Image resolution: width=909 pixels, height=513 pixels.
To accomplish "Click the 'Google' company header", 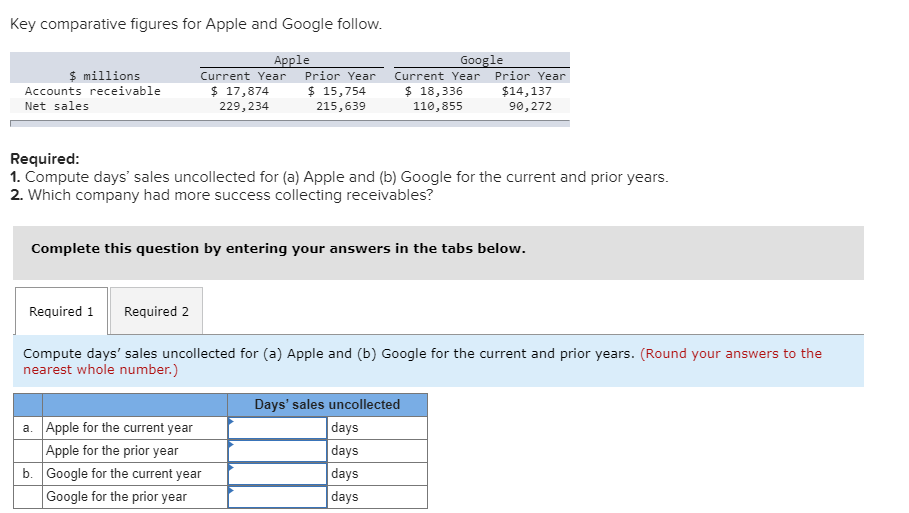I will click(x=482, y=60).
